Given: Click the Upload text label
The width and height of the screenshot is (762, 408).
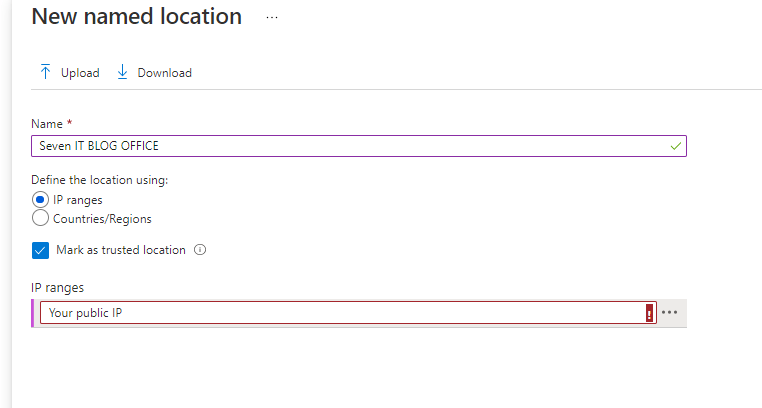Looking at the screenshot, I should coord(80,73).
